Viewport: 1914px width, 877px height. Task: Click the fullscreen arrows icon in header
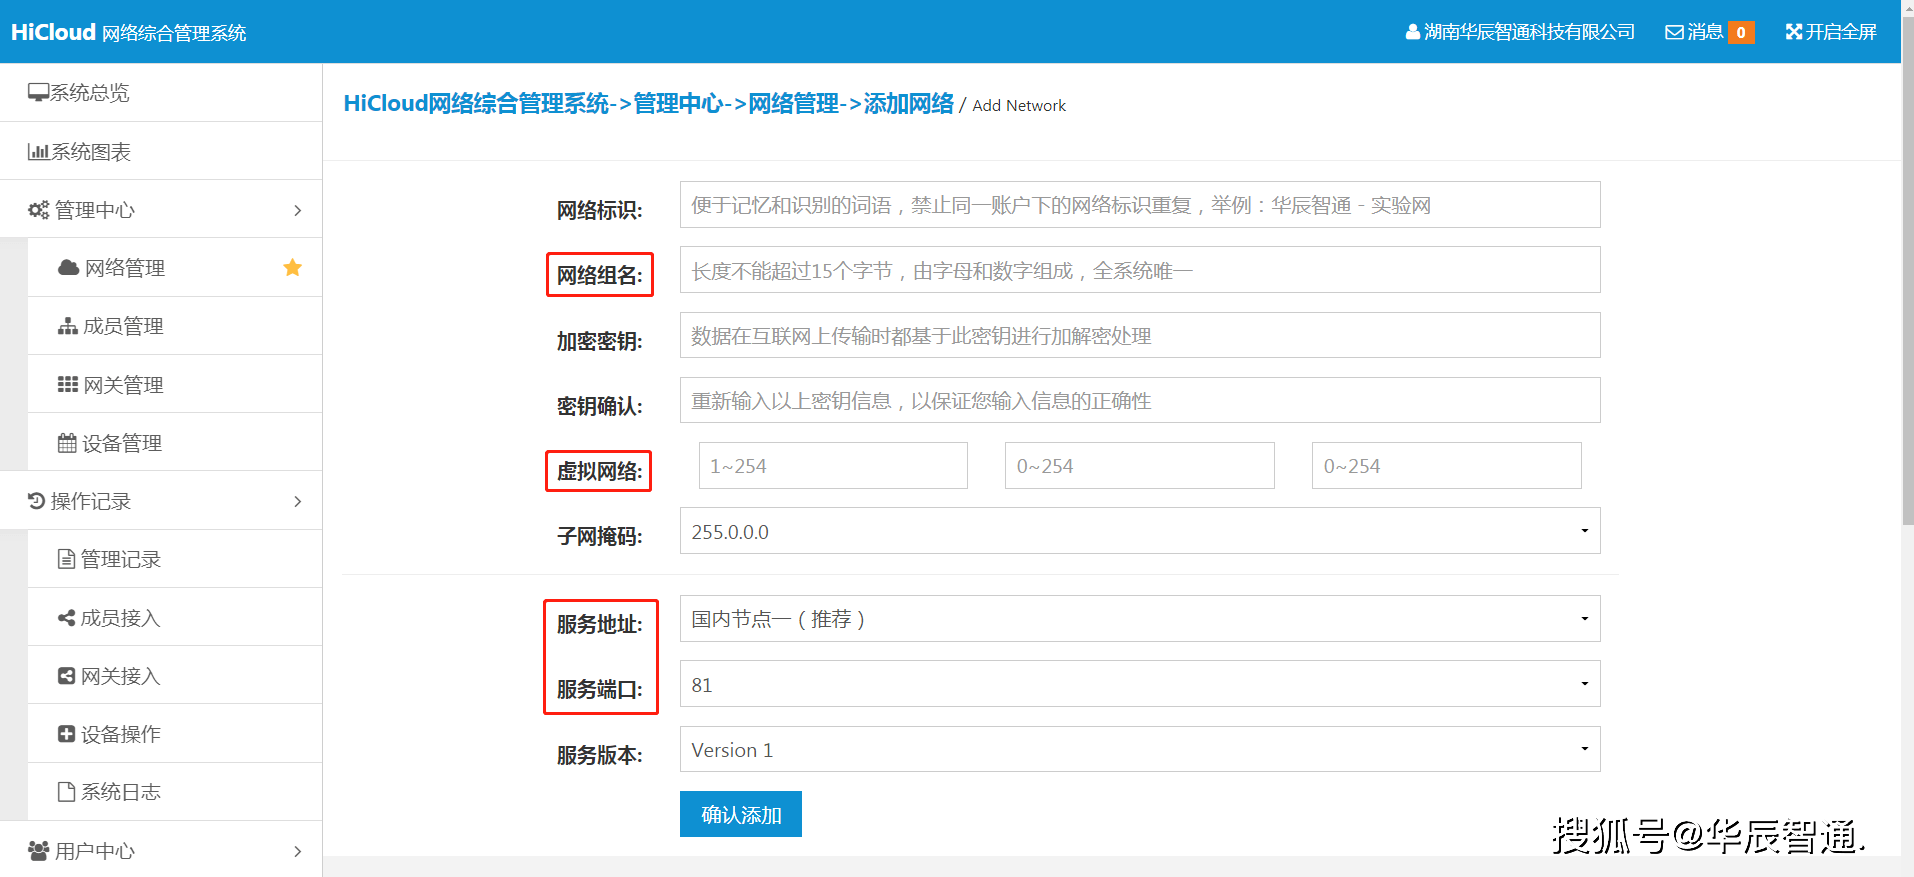[x=1794, y=32]
